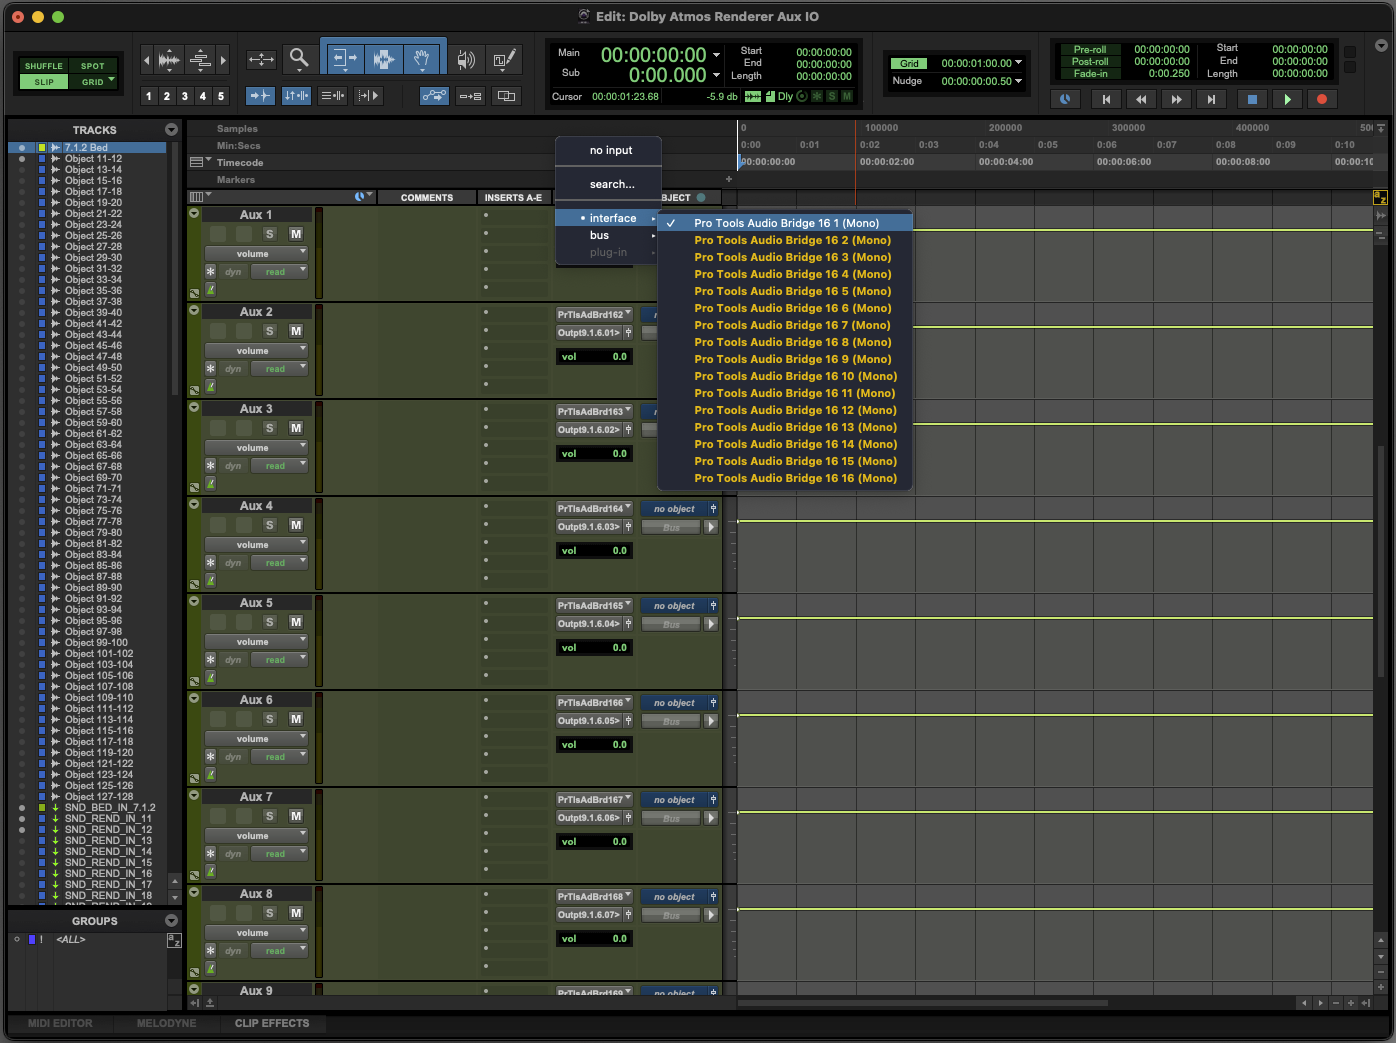Select SND_BED_IN_7.1.2 in track list
The width and height of the screenshot is (1396, 1043).
[x=110, y=807]
